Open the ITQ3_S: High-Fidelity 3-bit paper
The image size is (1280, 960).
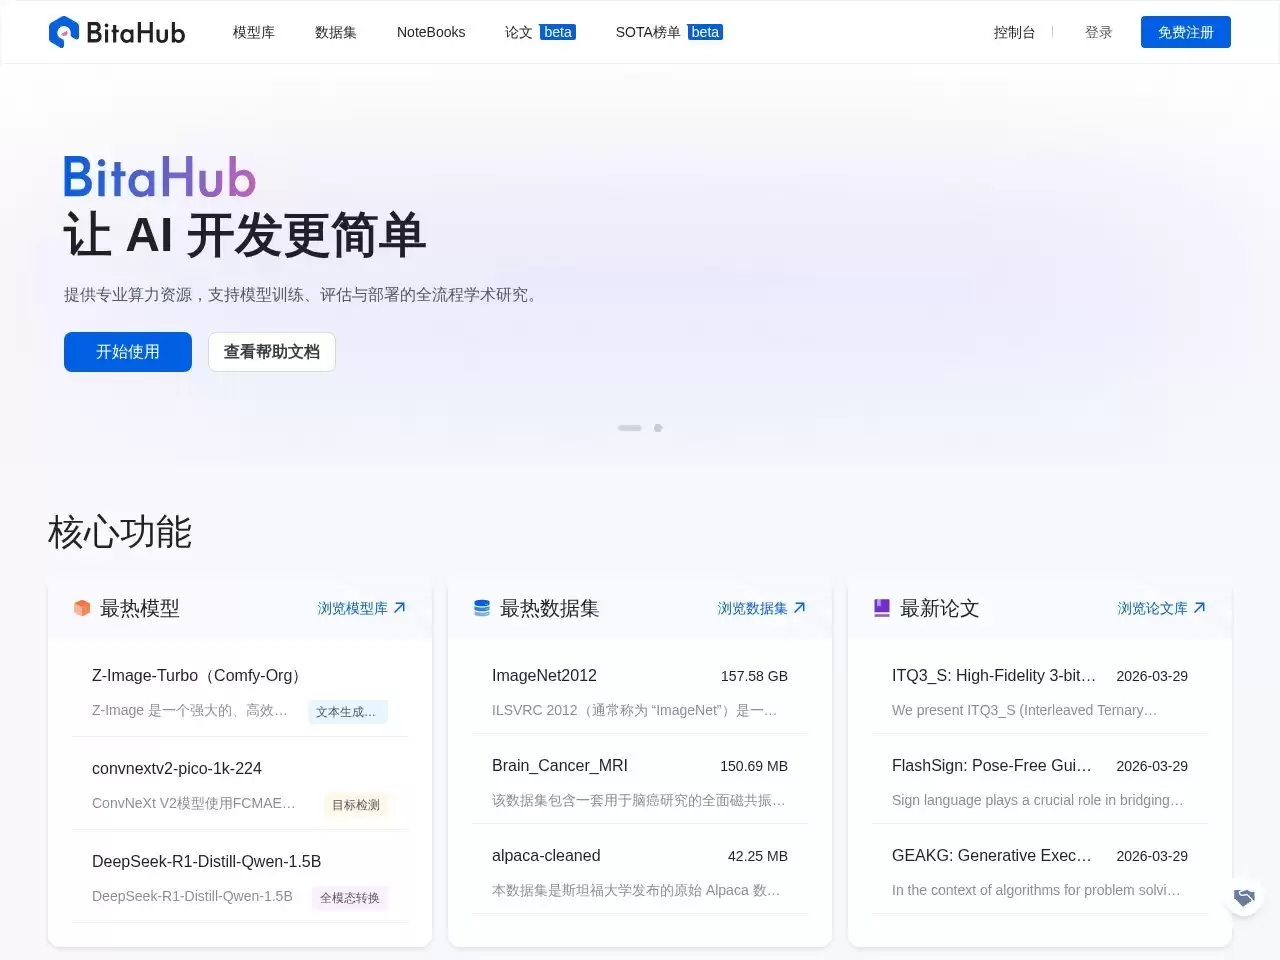994,676
